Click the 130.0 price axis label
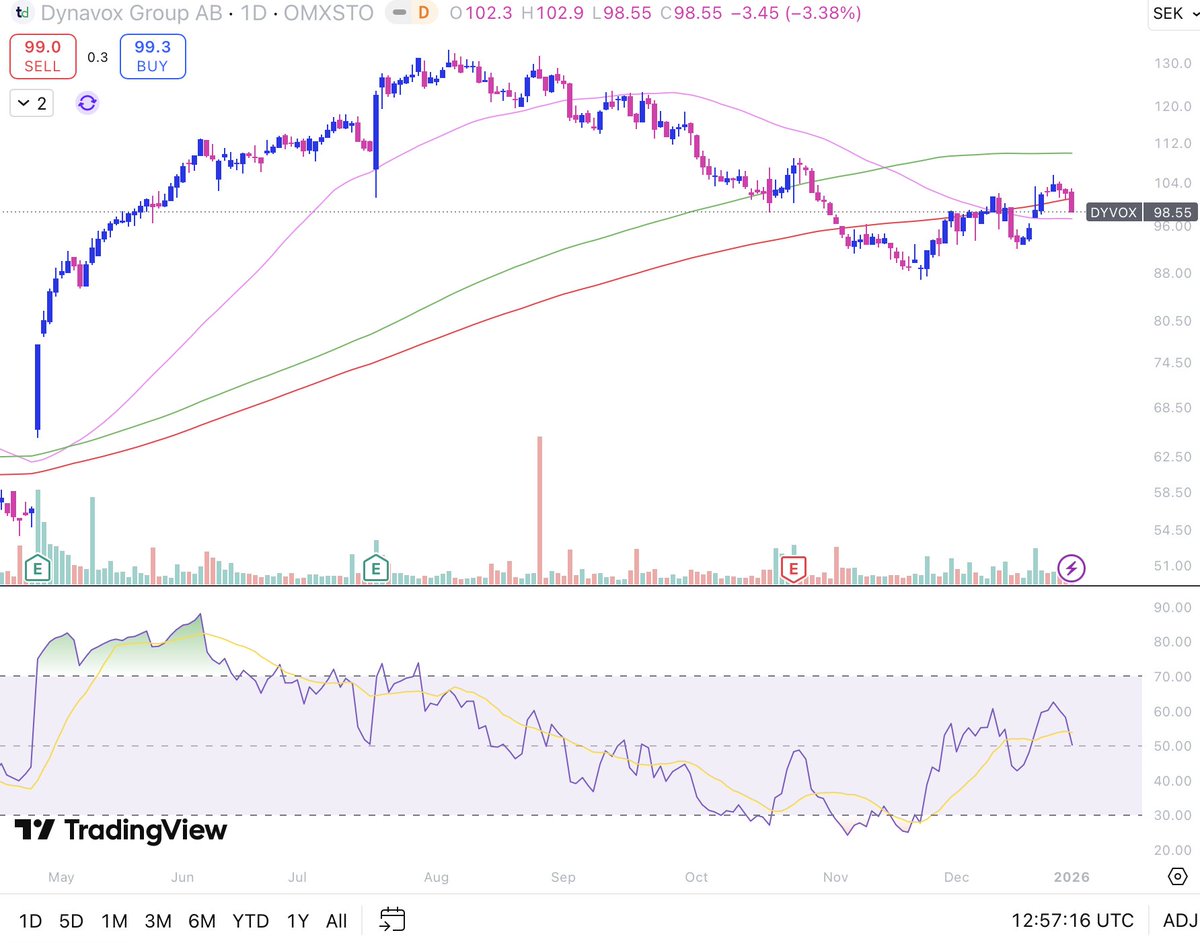1200x943 pixels. tap(1172, 63)
